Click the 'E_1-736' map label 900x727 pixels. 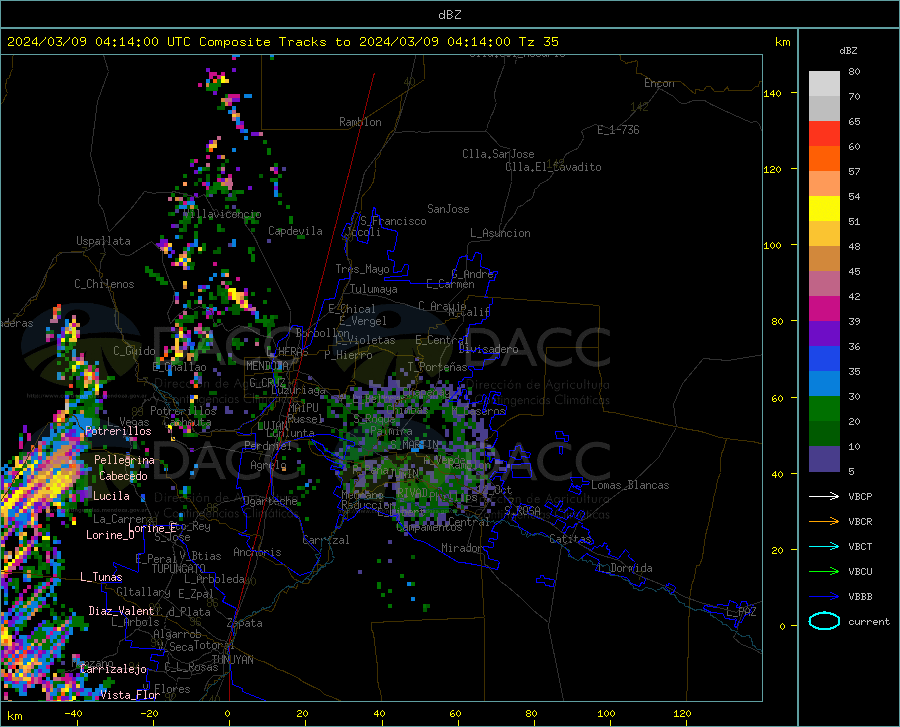click(618, 130)
